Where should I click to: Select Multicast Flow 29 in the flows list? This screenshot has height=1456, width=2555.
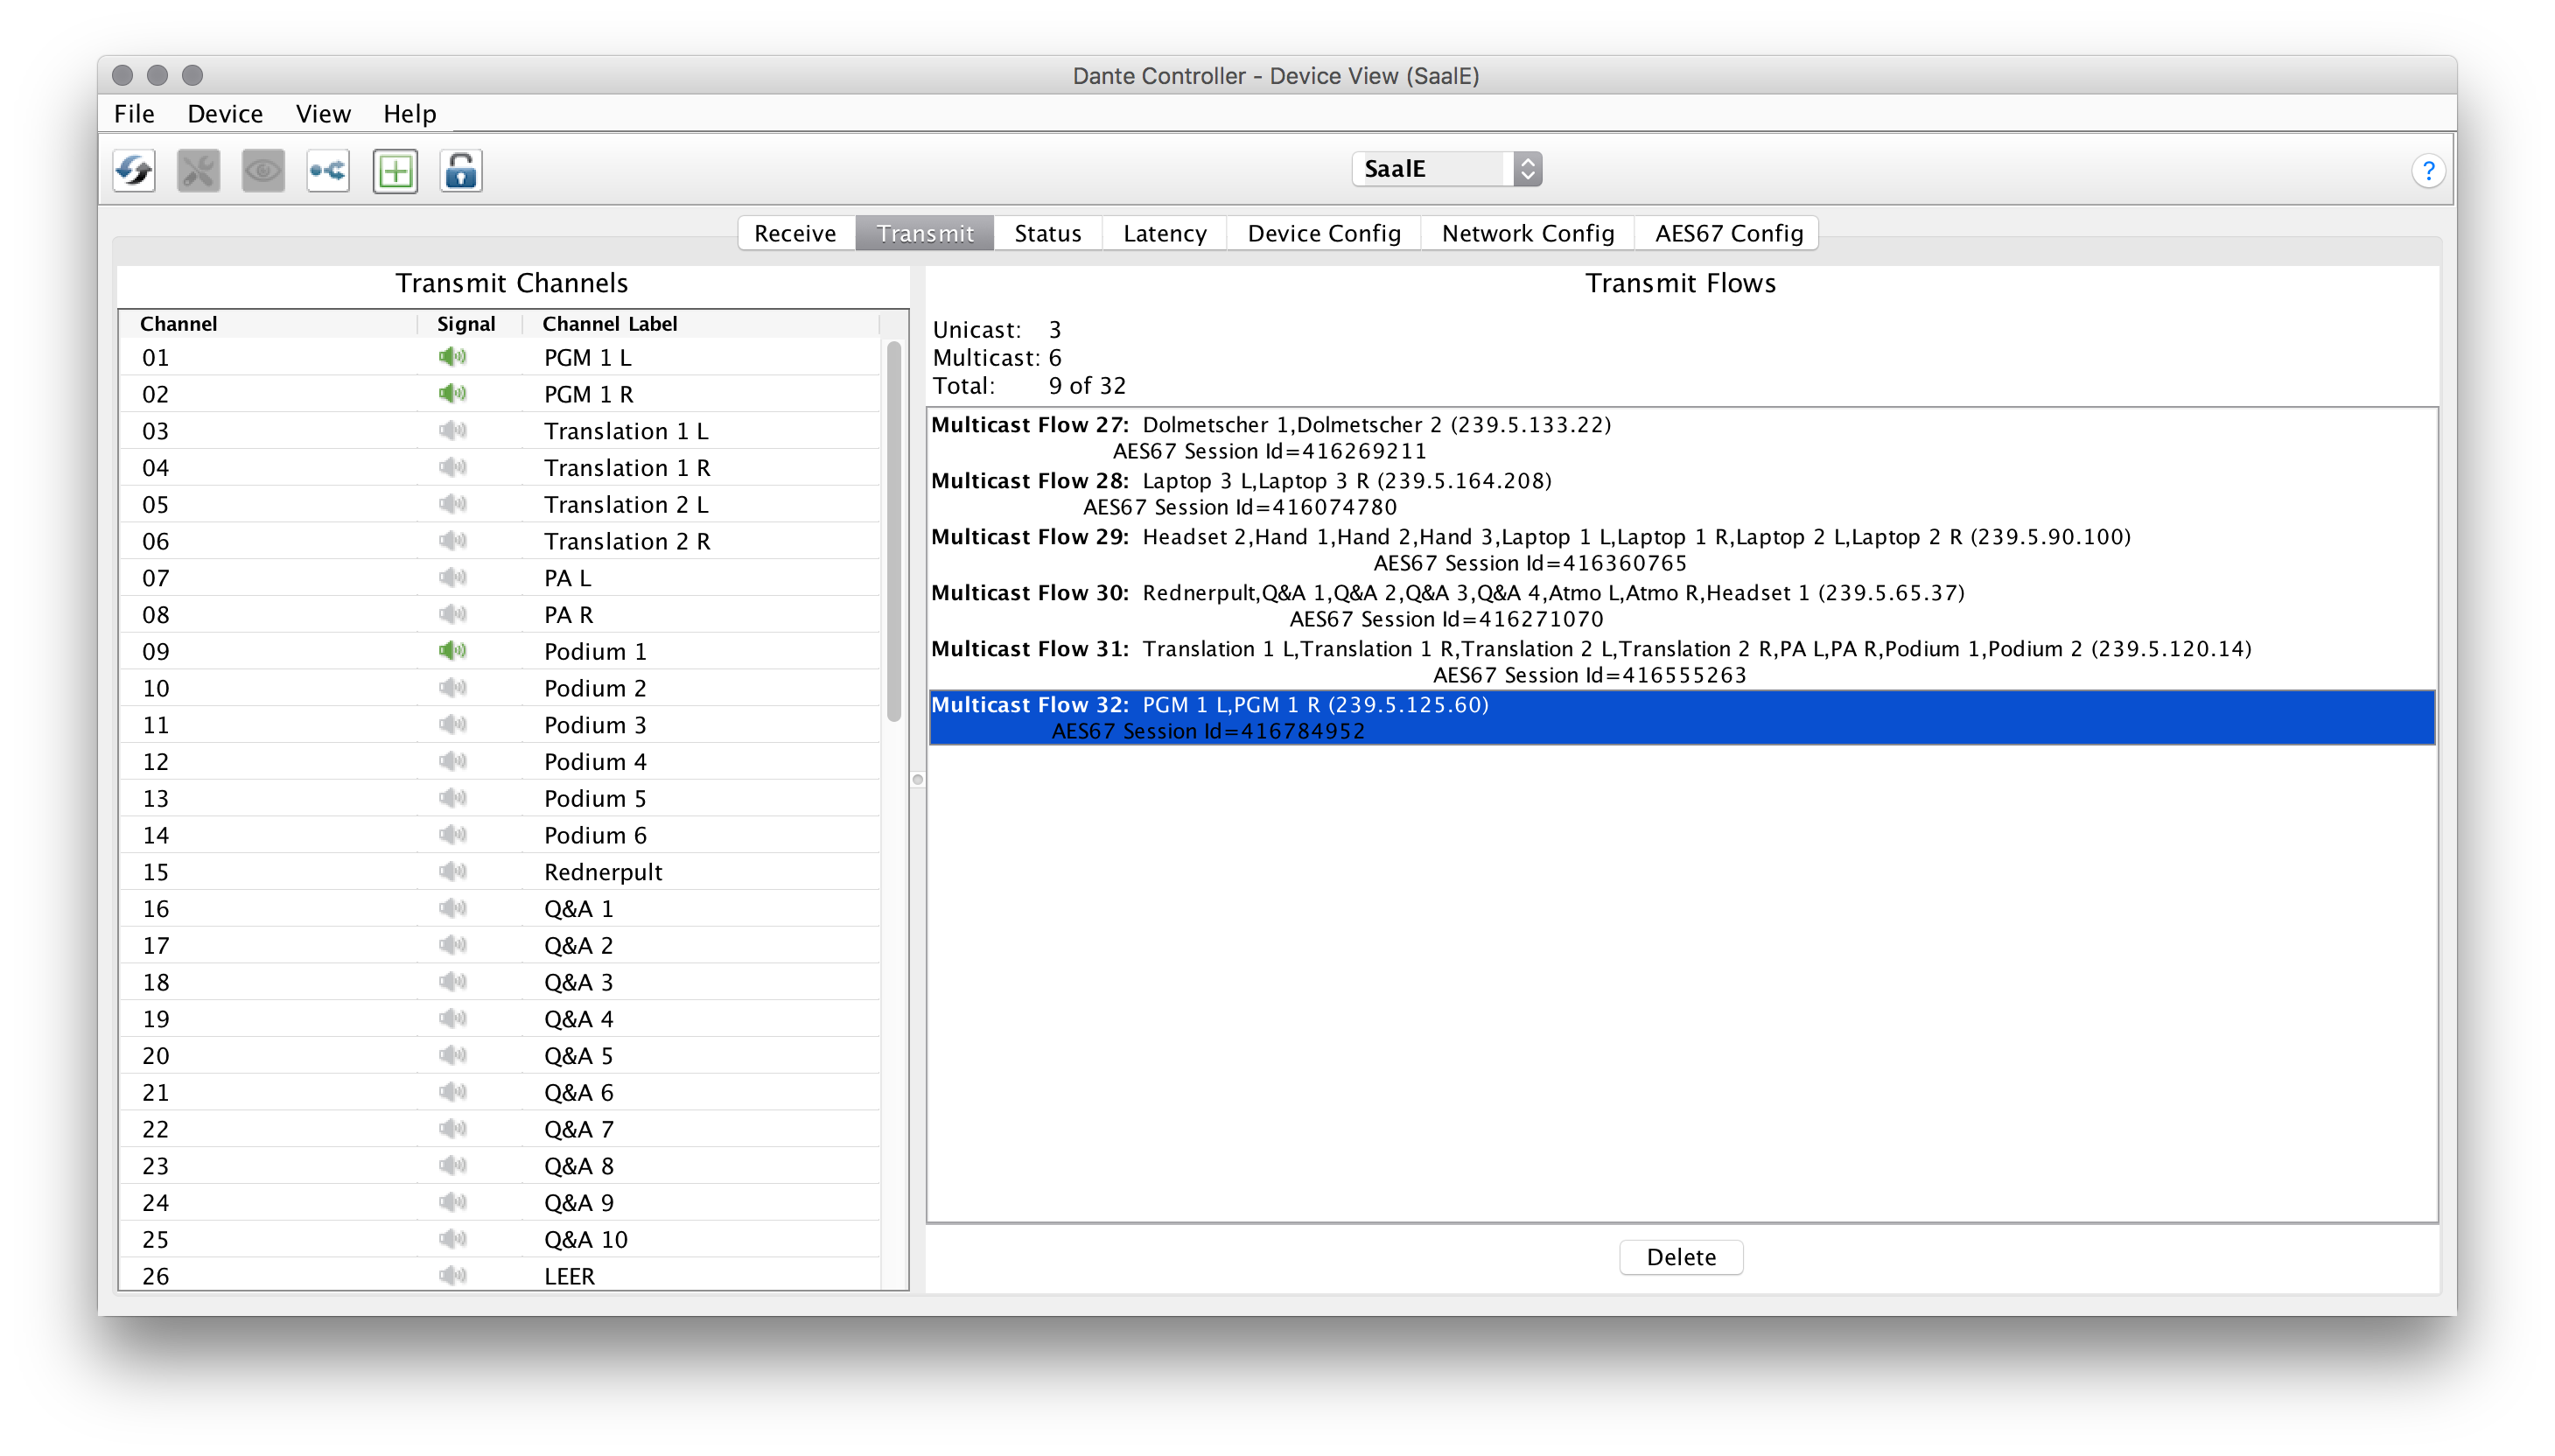[1530, 549]
